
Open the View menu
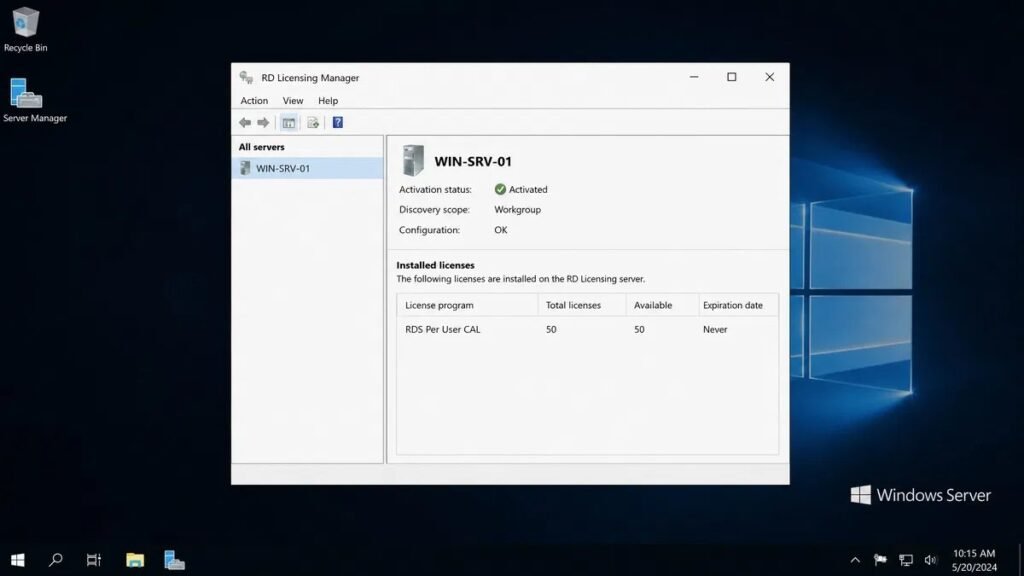point(293,101)
